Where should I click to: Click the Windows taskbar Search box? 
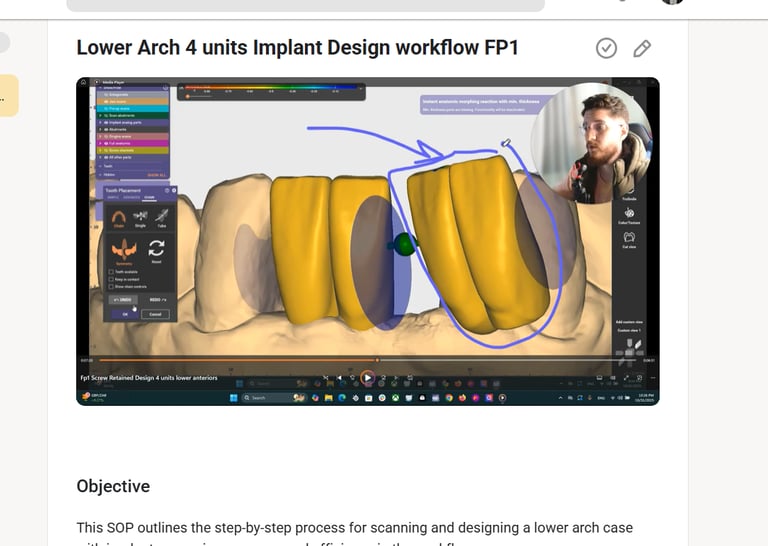pyautogui.click(x=274, y=398)
